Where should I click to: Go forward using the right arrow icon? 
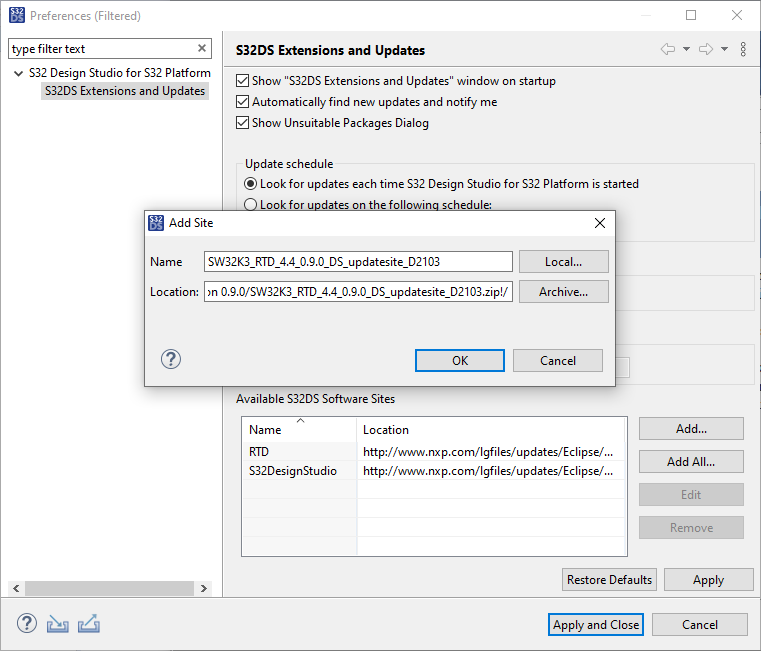(706, 49)
